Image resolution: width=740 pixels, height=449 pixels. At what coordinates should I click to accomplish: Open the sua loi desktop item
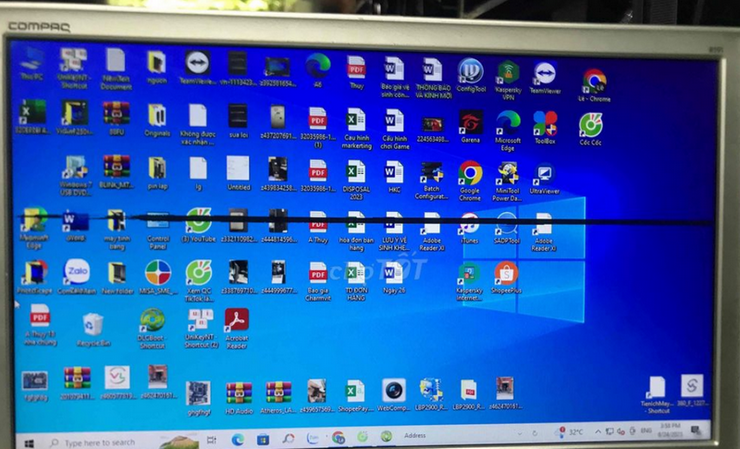(x=237, y=121)
